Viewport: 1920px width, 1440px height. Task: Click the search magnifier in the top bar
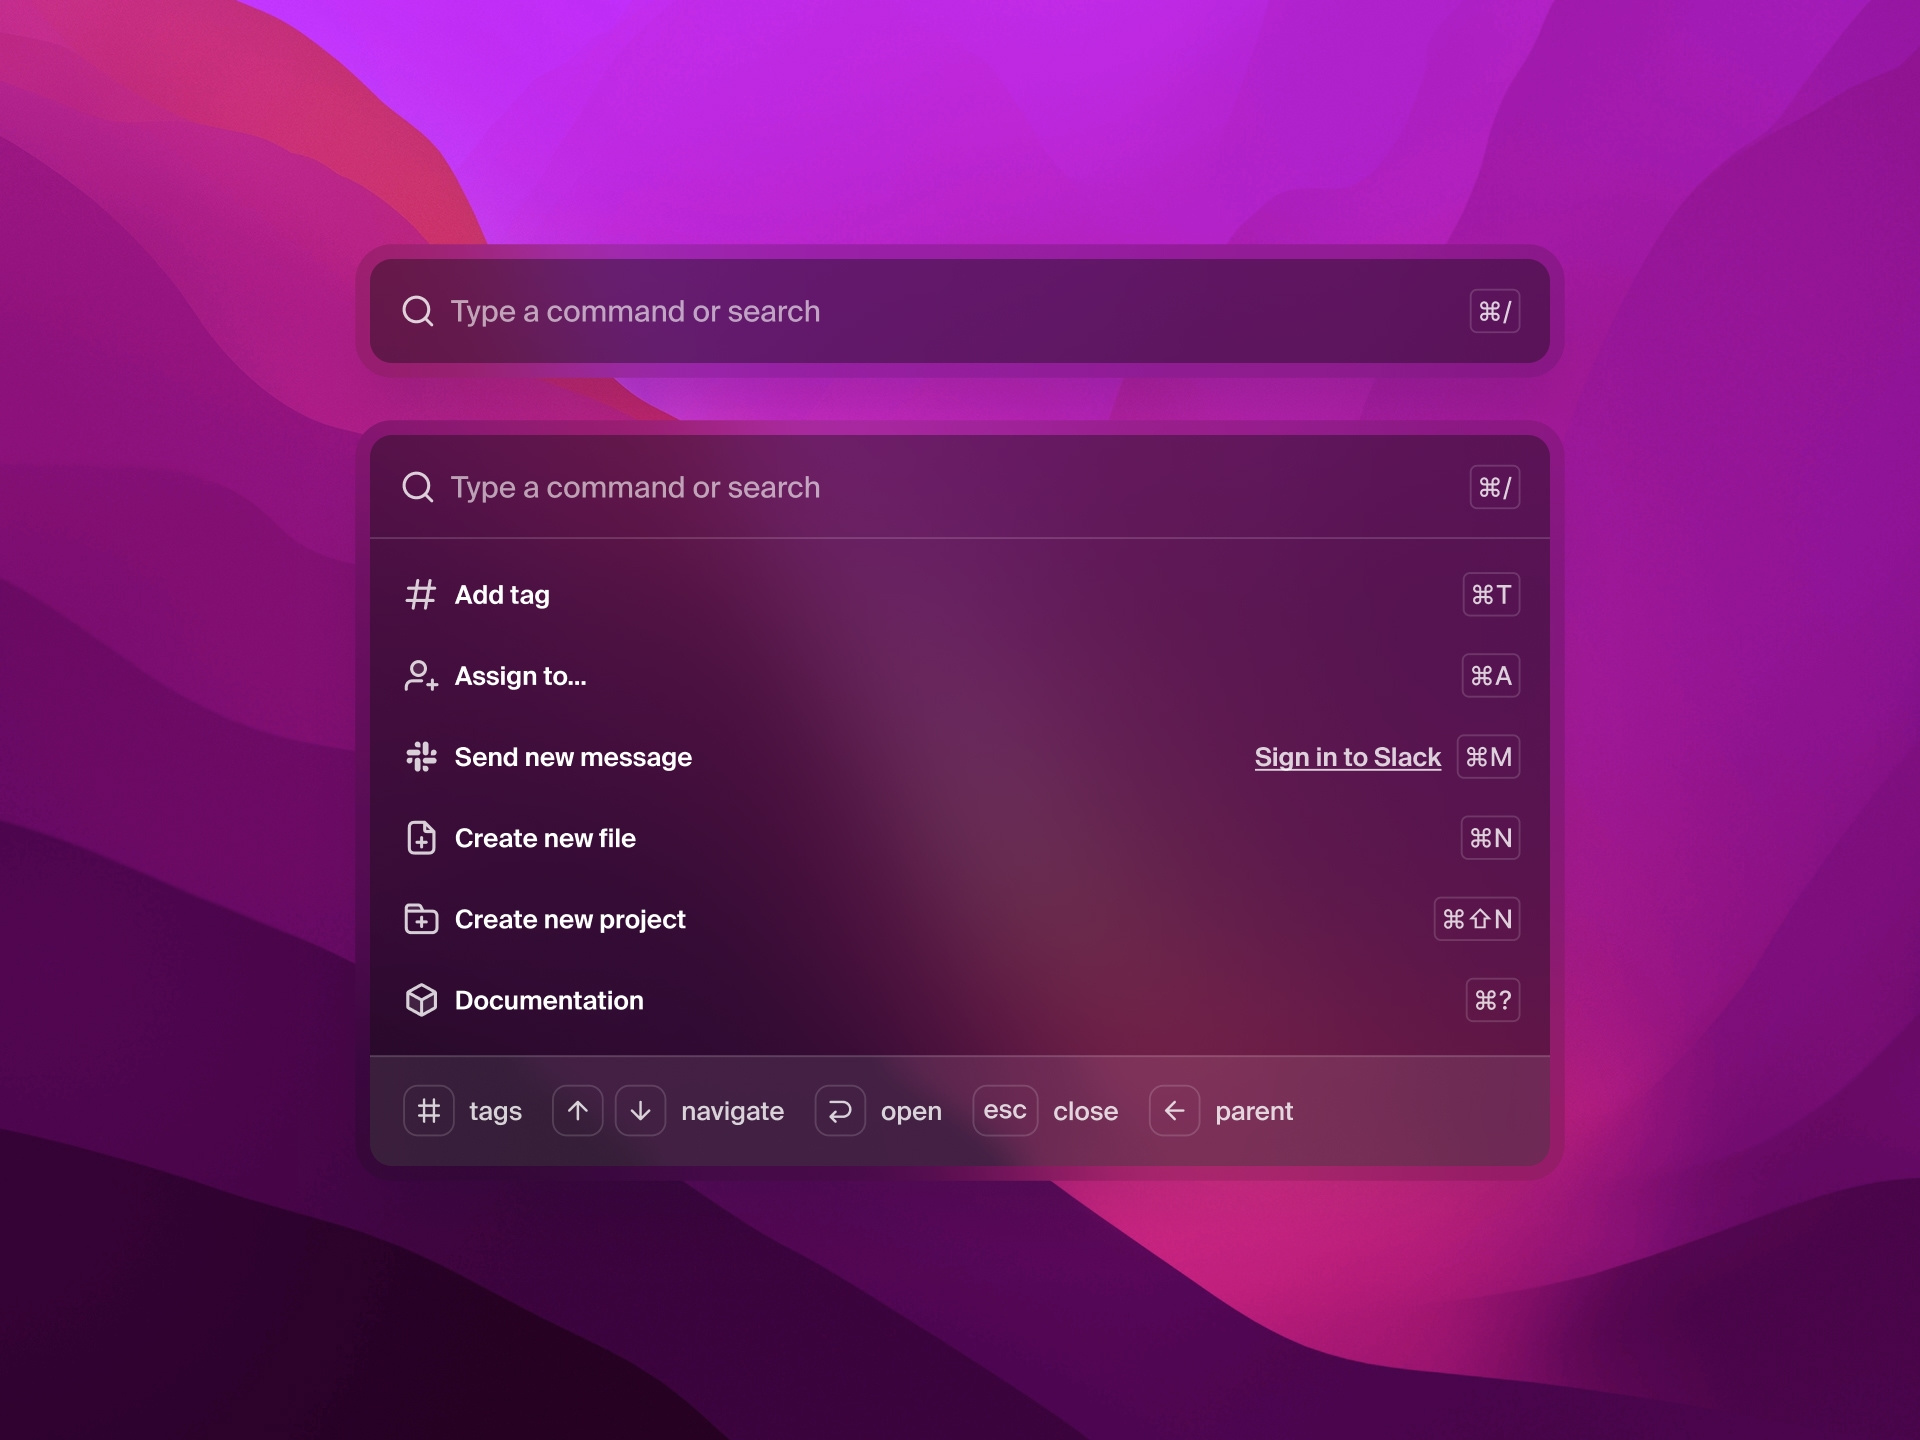point(417,311)
